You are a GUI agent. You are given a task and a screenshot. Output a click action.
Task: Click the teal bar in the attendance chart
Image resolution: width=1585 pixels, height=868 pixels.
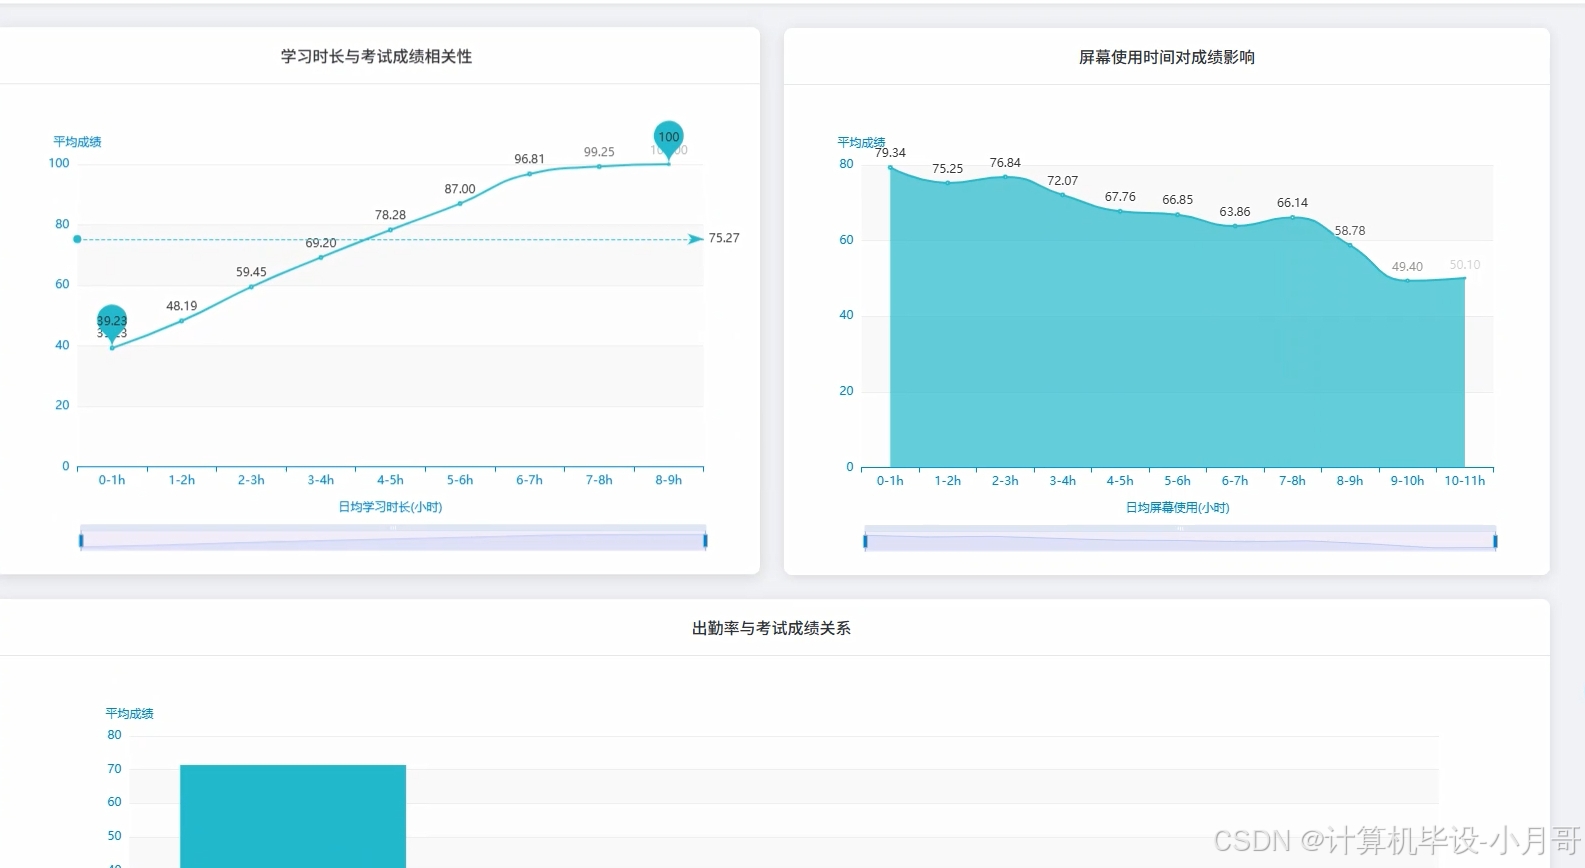[x=293, y=816]
